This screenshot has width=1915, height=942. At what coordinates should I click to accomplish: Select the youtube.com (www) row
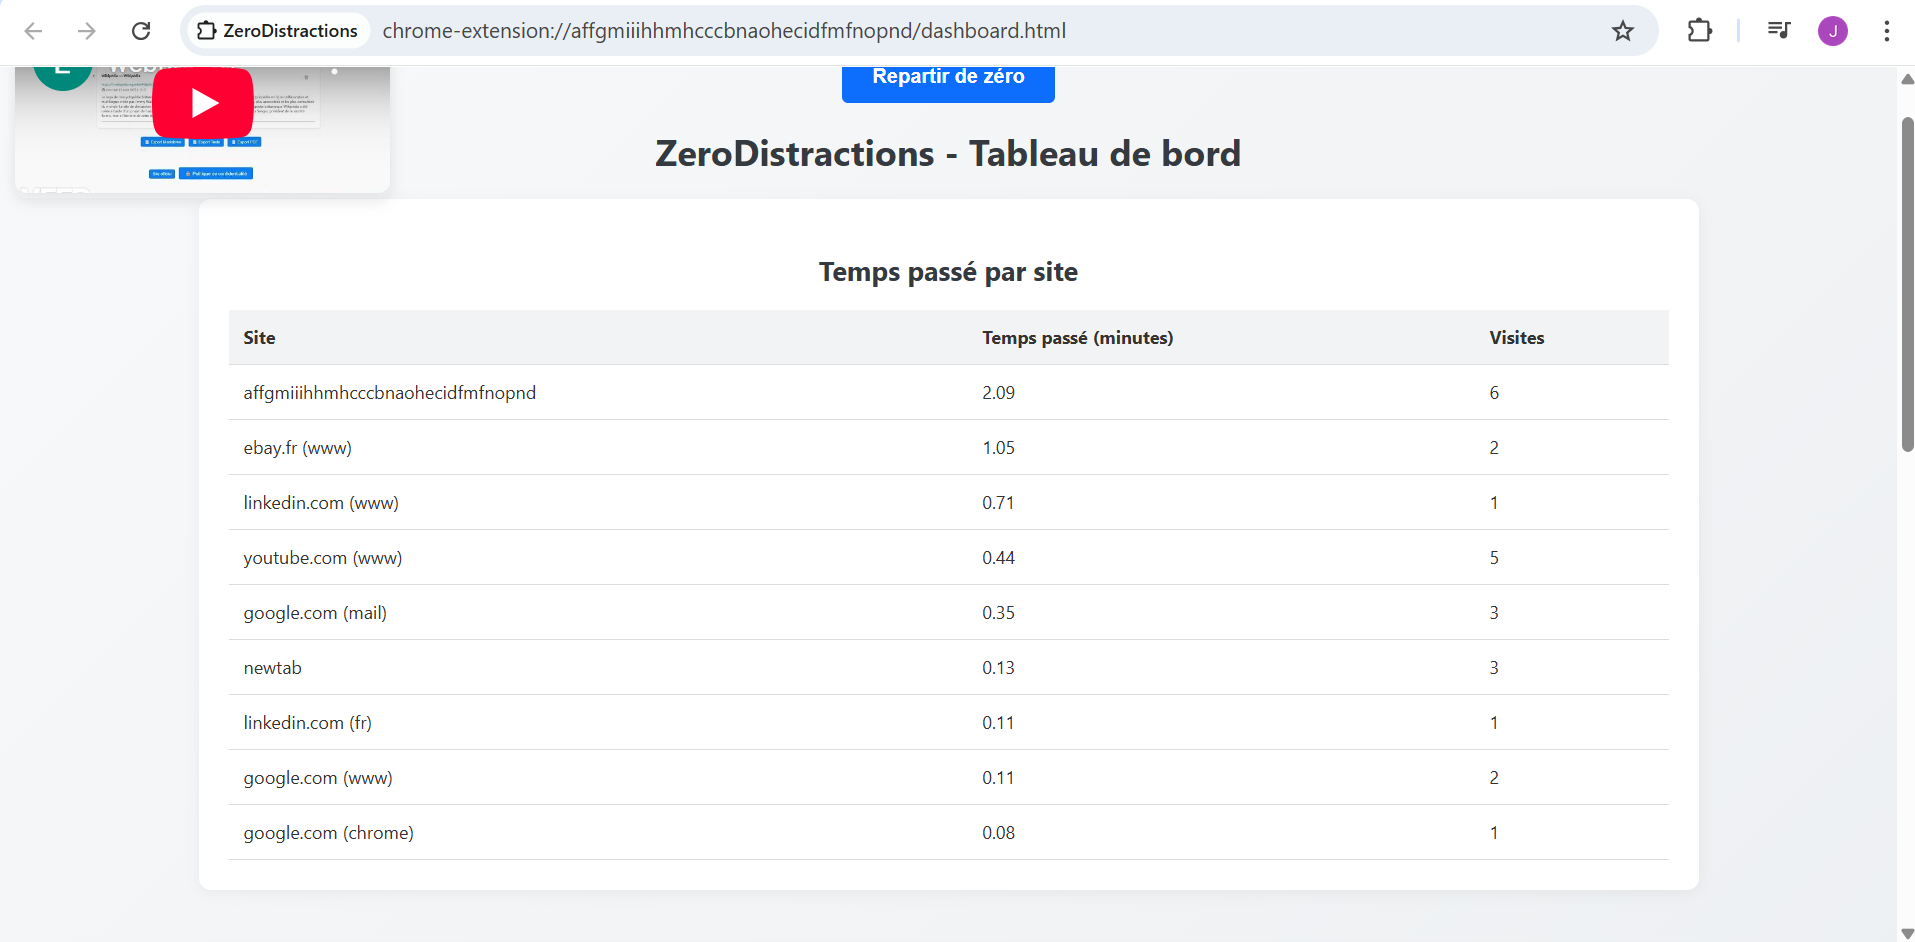(948, 557)
